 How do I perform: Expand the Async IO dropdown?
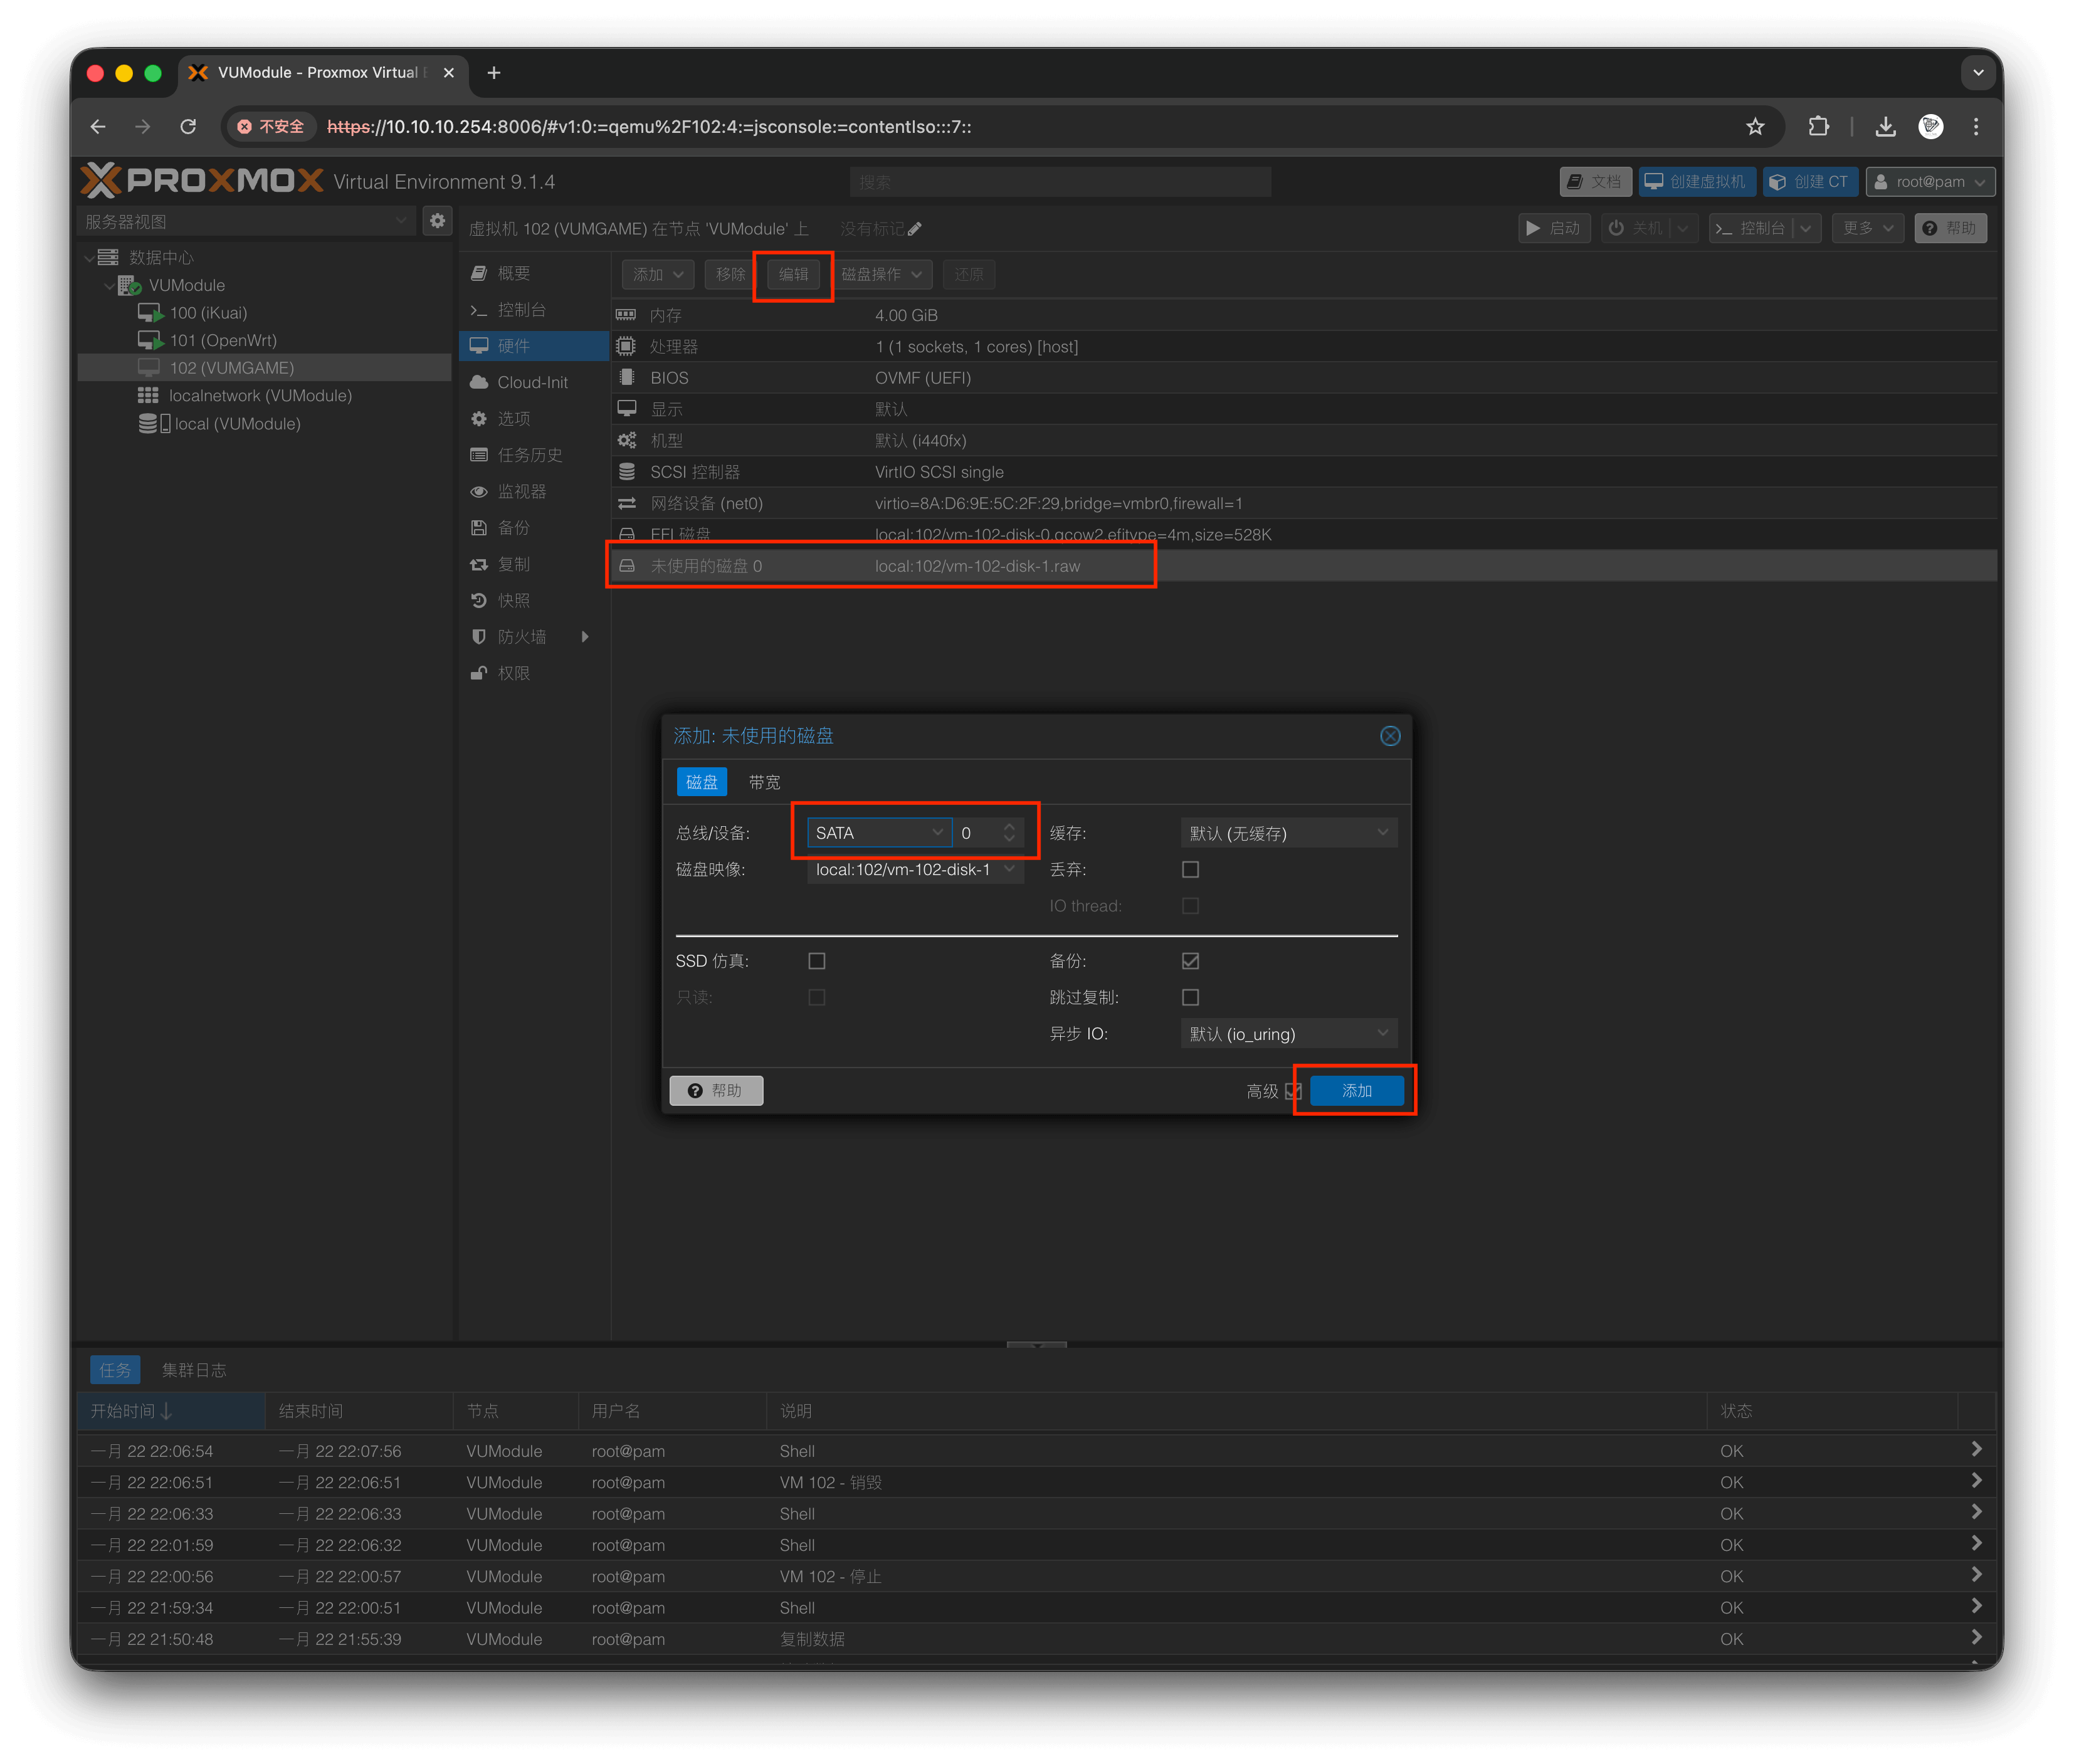tap(1288, 1034)
